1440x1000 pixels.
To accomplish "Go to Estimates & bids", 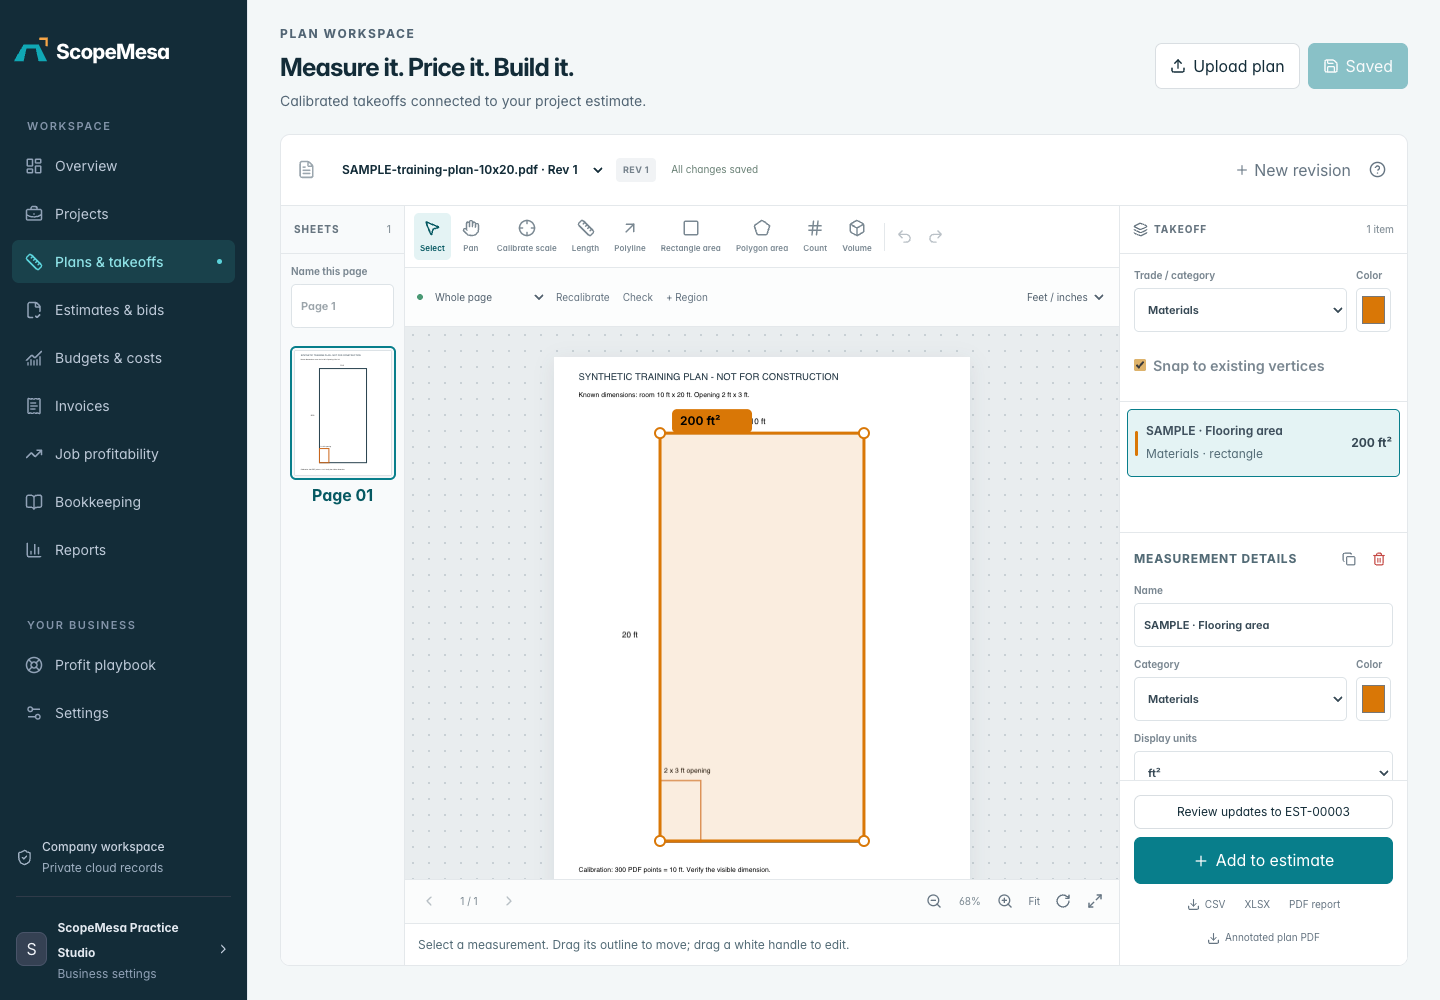I will (123, 310).
